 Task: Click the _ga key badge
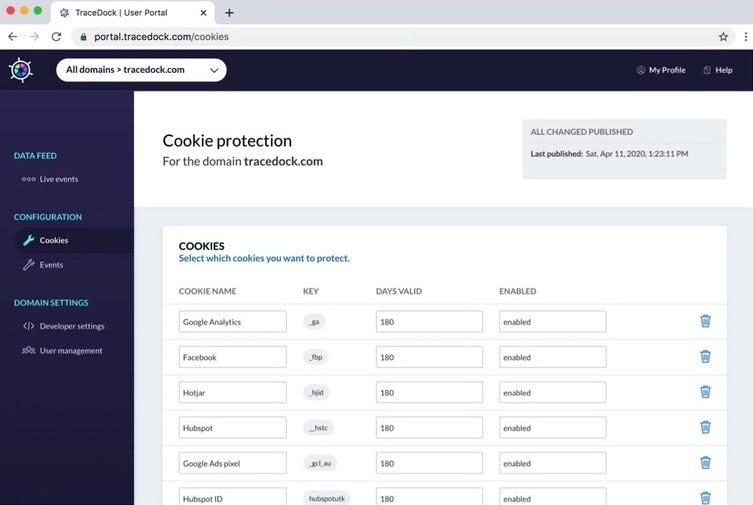[x=315, y=322]
